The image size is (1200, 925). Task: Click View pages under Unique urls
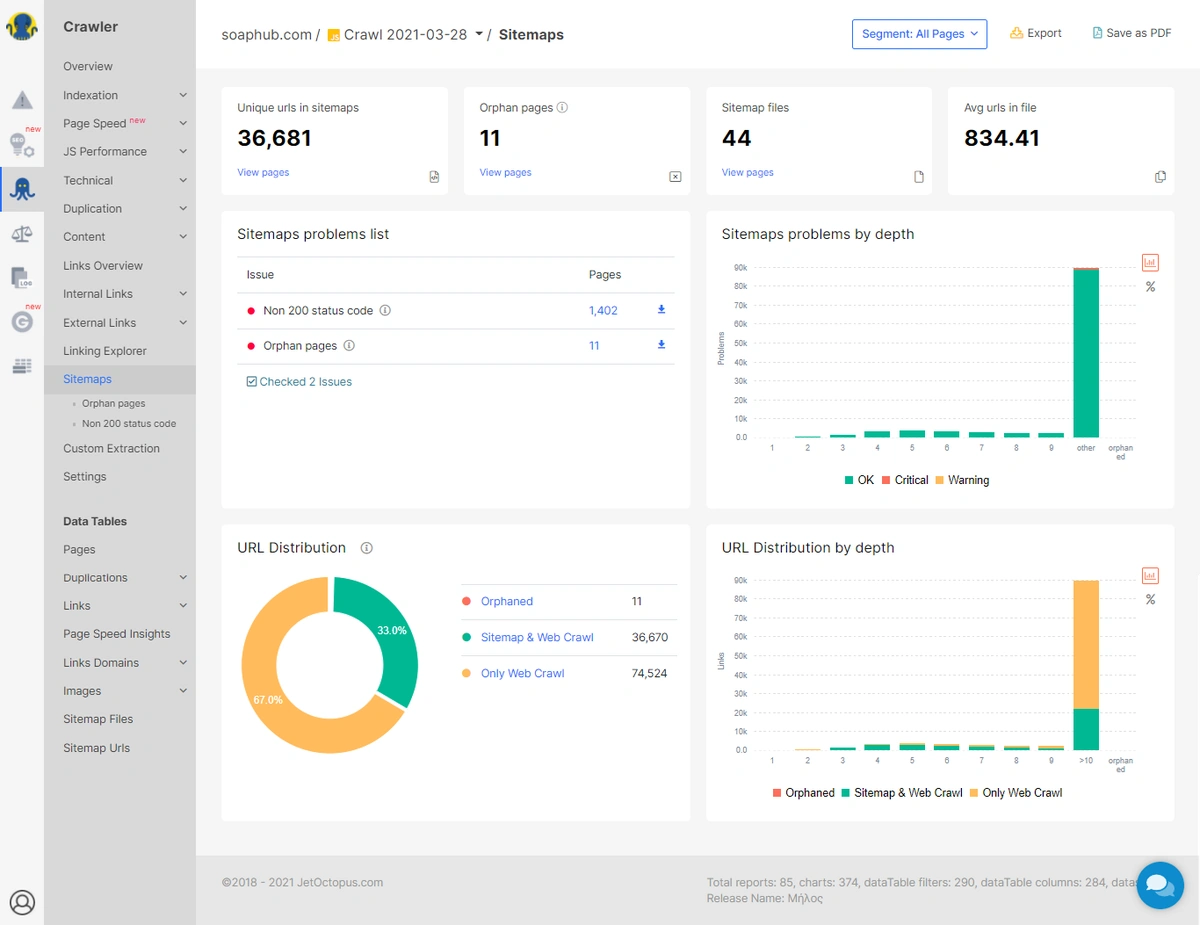[x=263, y=172]
